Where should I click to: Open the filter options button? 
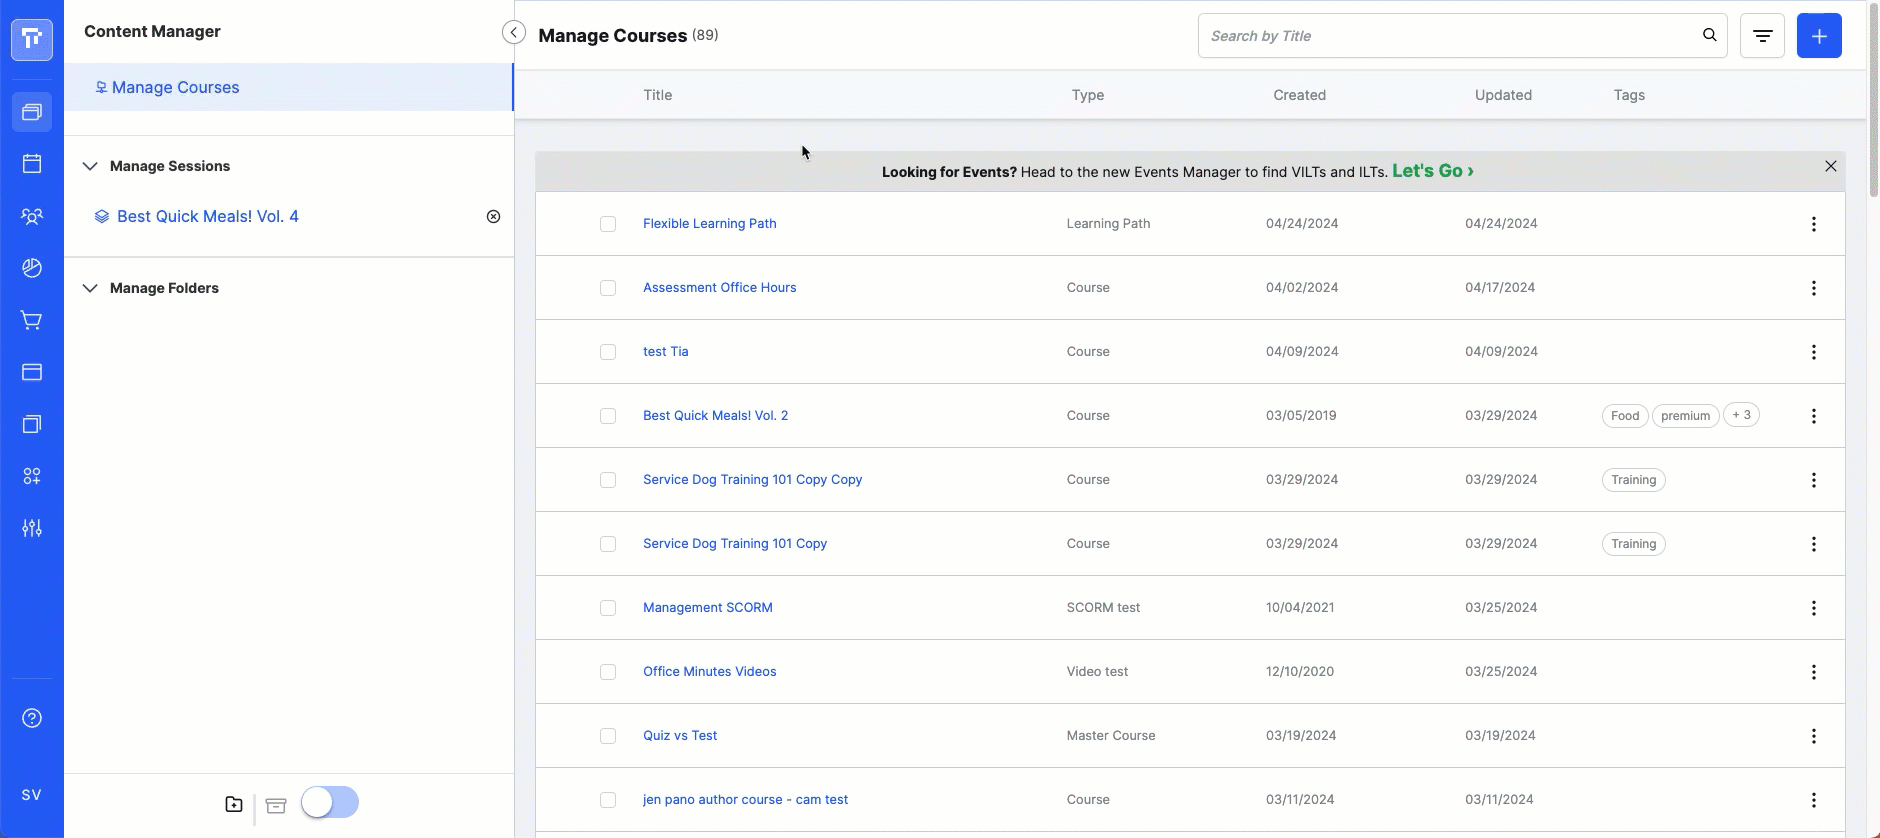click(1762, 36)
